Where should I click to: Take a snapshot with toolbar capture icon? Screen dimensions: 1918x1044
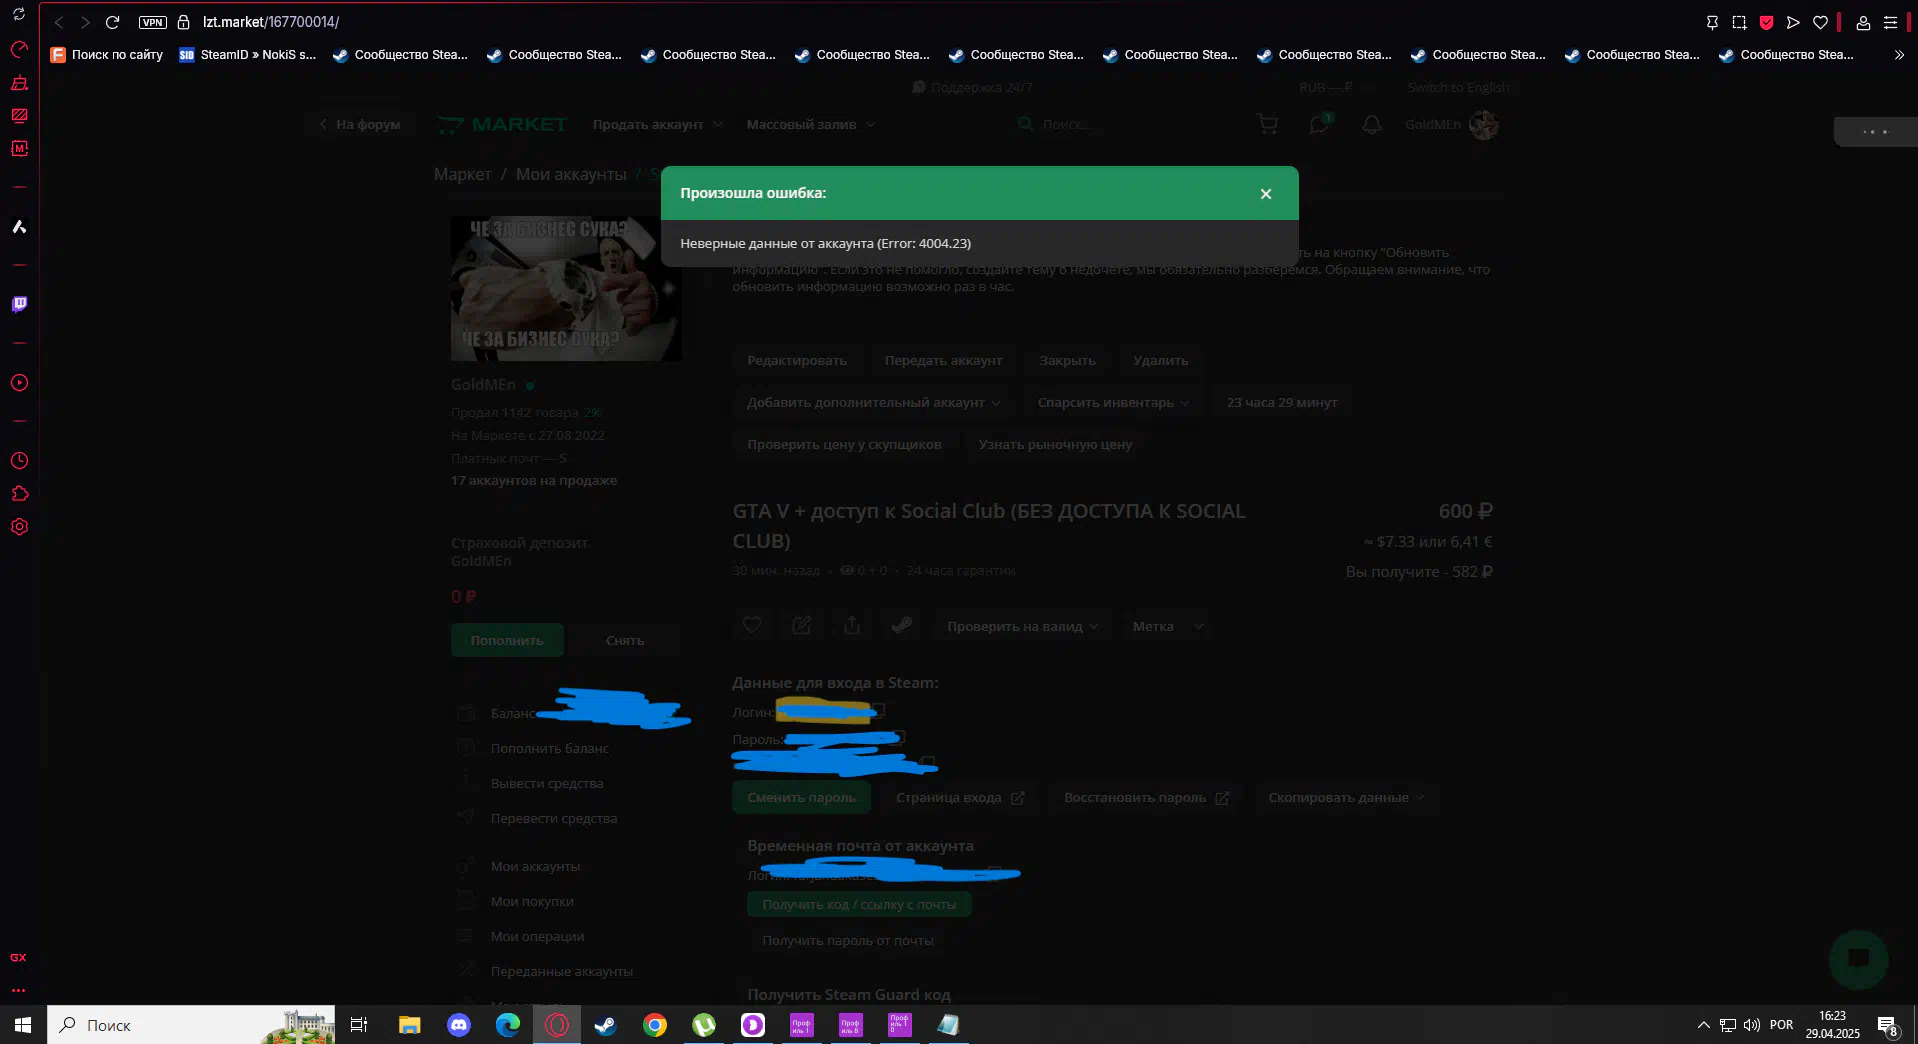point(1739,22)
